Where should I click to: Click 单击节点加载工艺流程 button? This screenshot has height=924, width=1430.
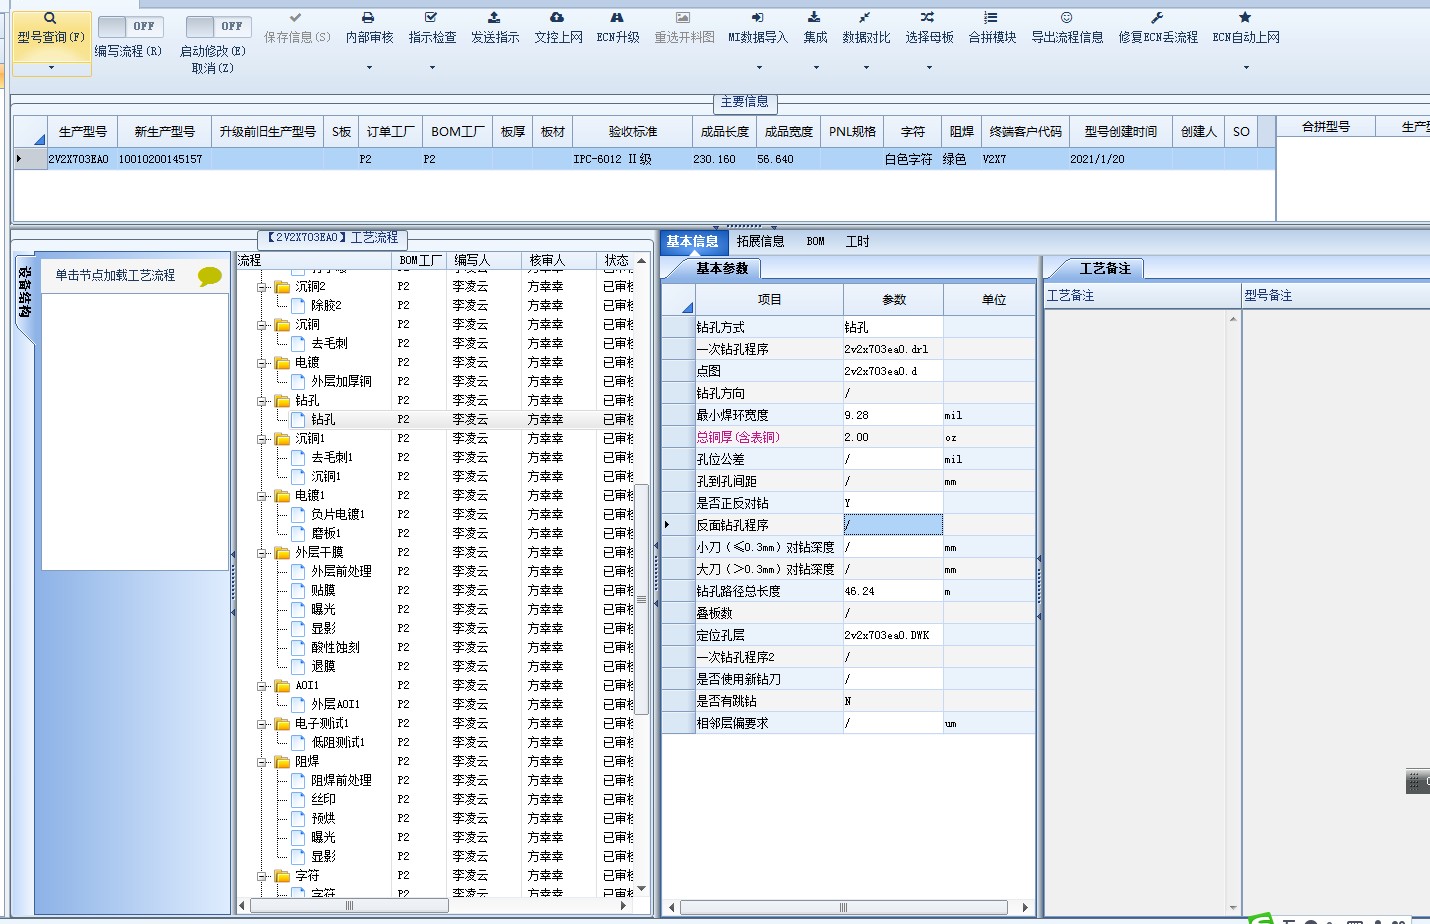115,275
